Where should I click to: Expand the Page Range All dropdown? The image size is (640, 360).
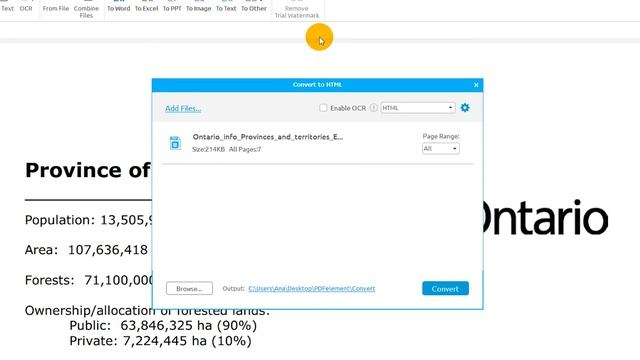coord(440,149)
